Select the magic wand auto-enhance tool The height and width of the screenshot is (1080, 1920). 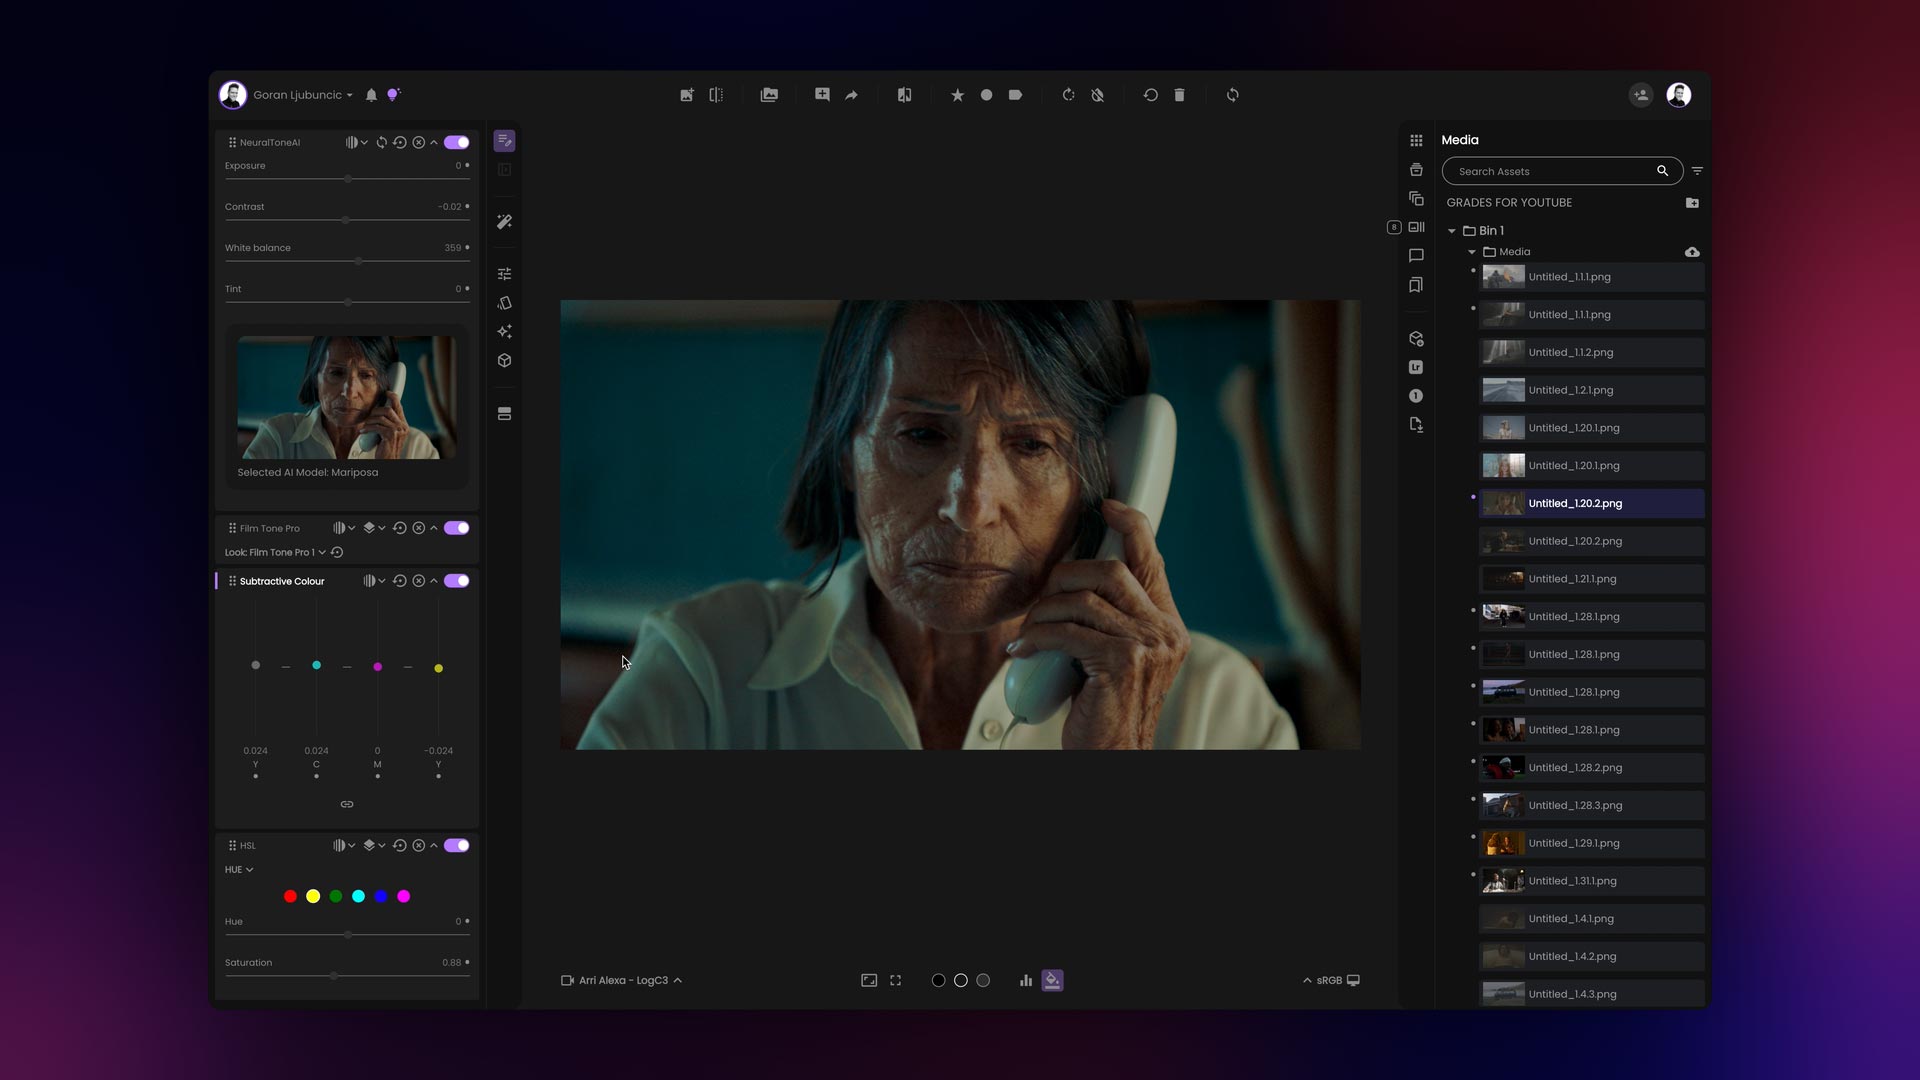pos(504,222)
